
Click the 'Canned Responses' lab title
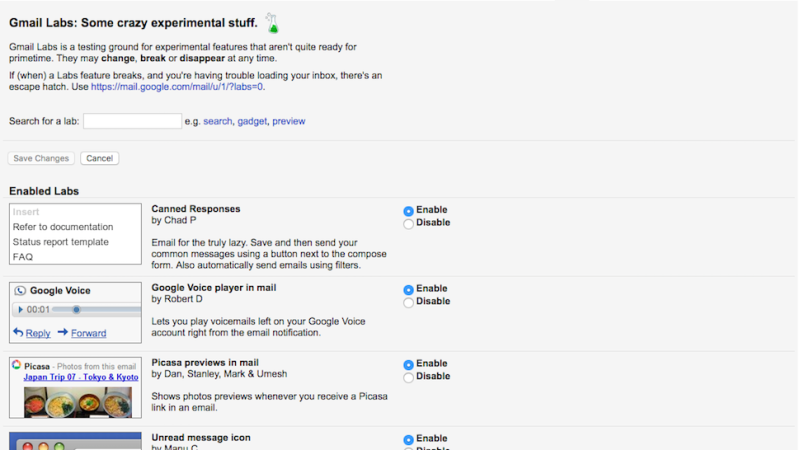click(x=195, y=209)
